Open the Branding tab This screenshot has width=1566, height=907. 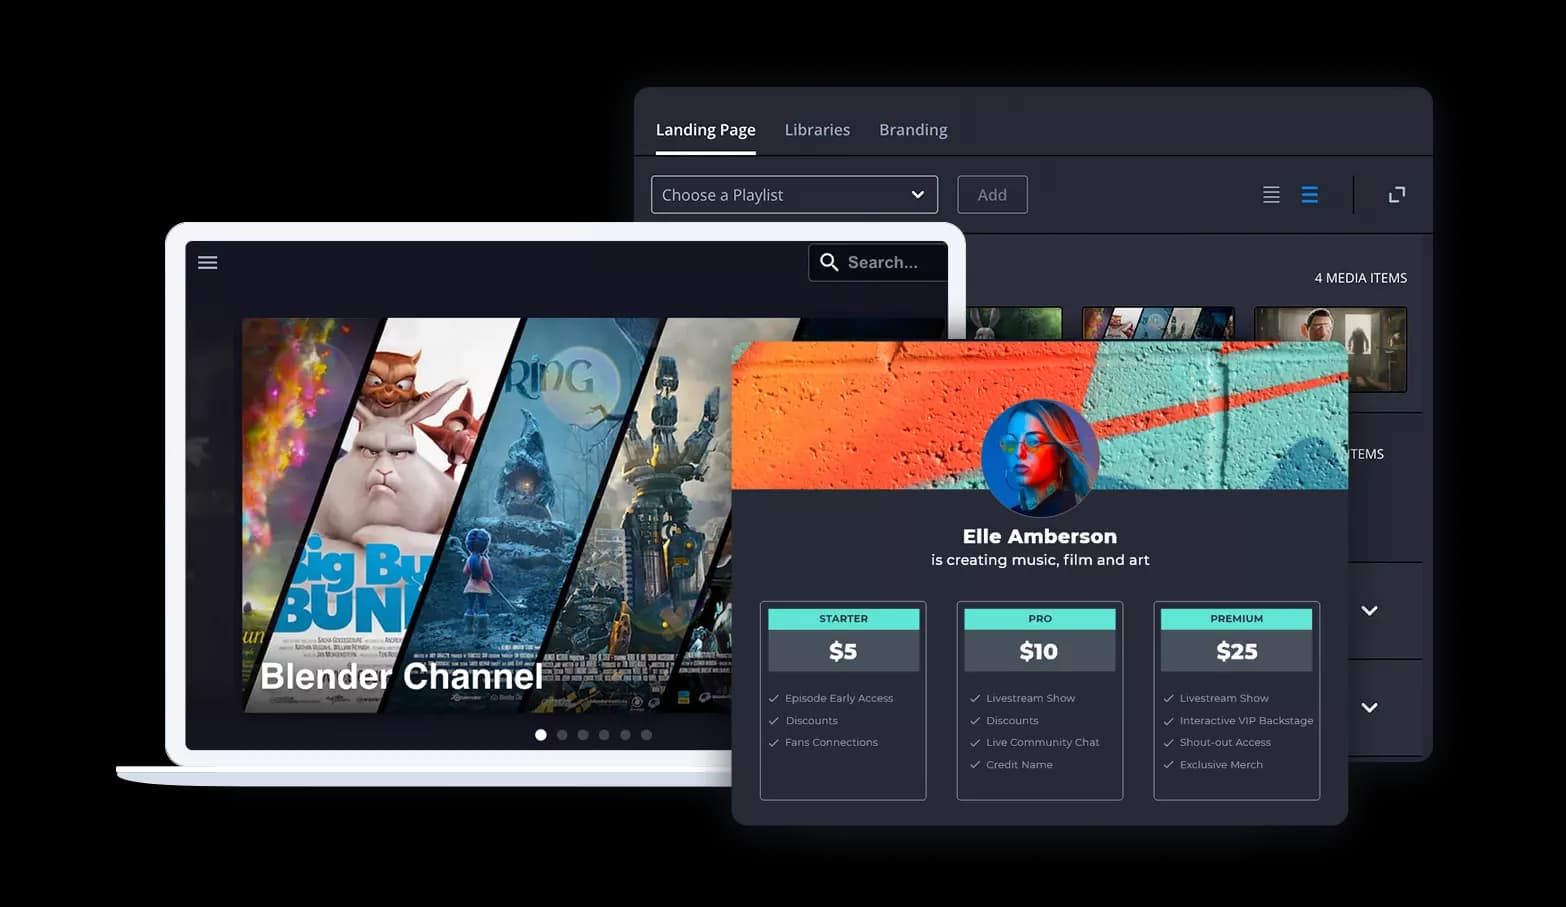click(x=912, y=129)
